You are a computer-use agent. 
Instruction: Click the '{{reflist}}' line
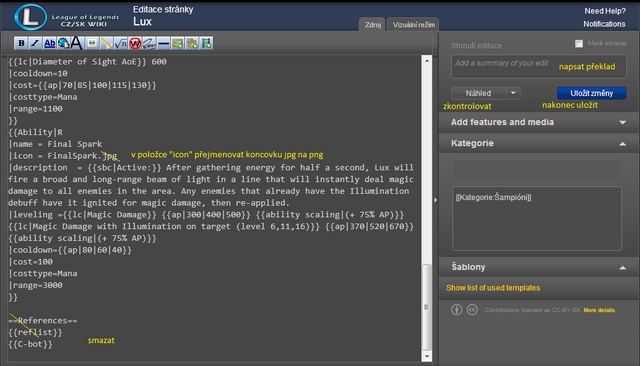pos(35,333)
